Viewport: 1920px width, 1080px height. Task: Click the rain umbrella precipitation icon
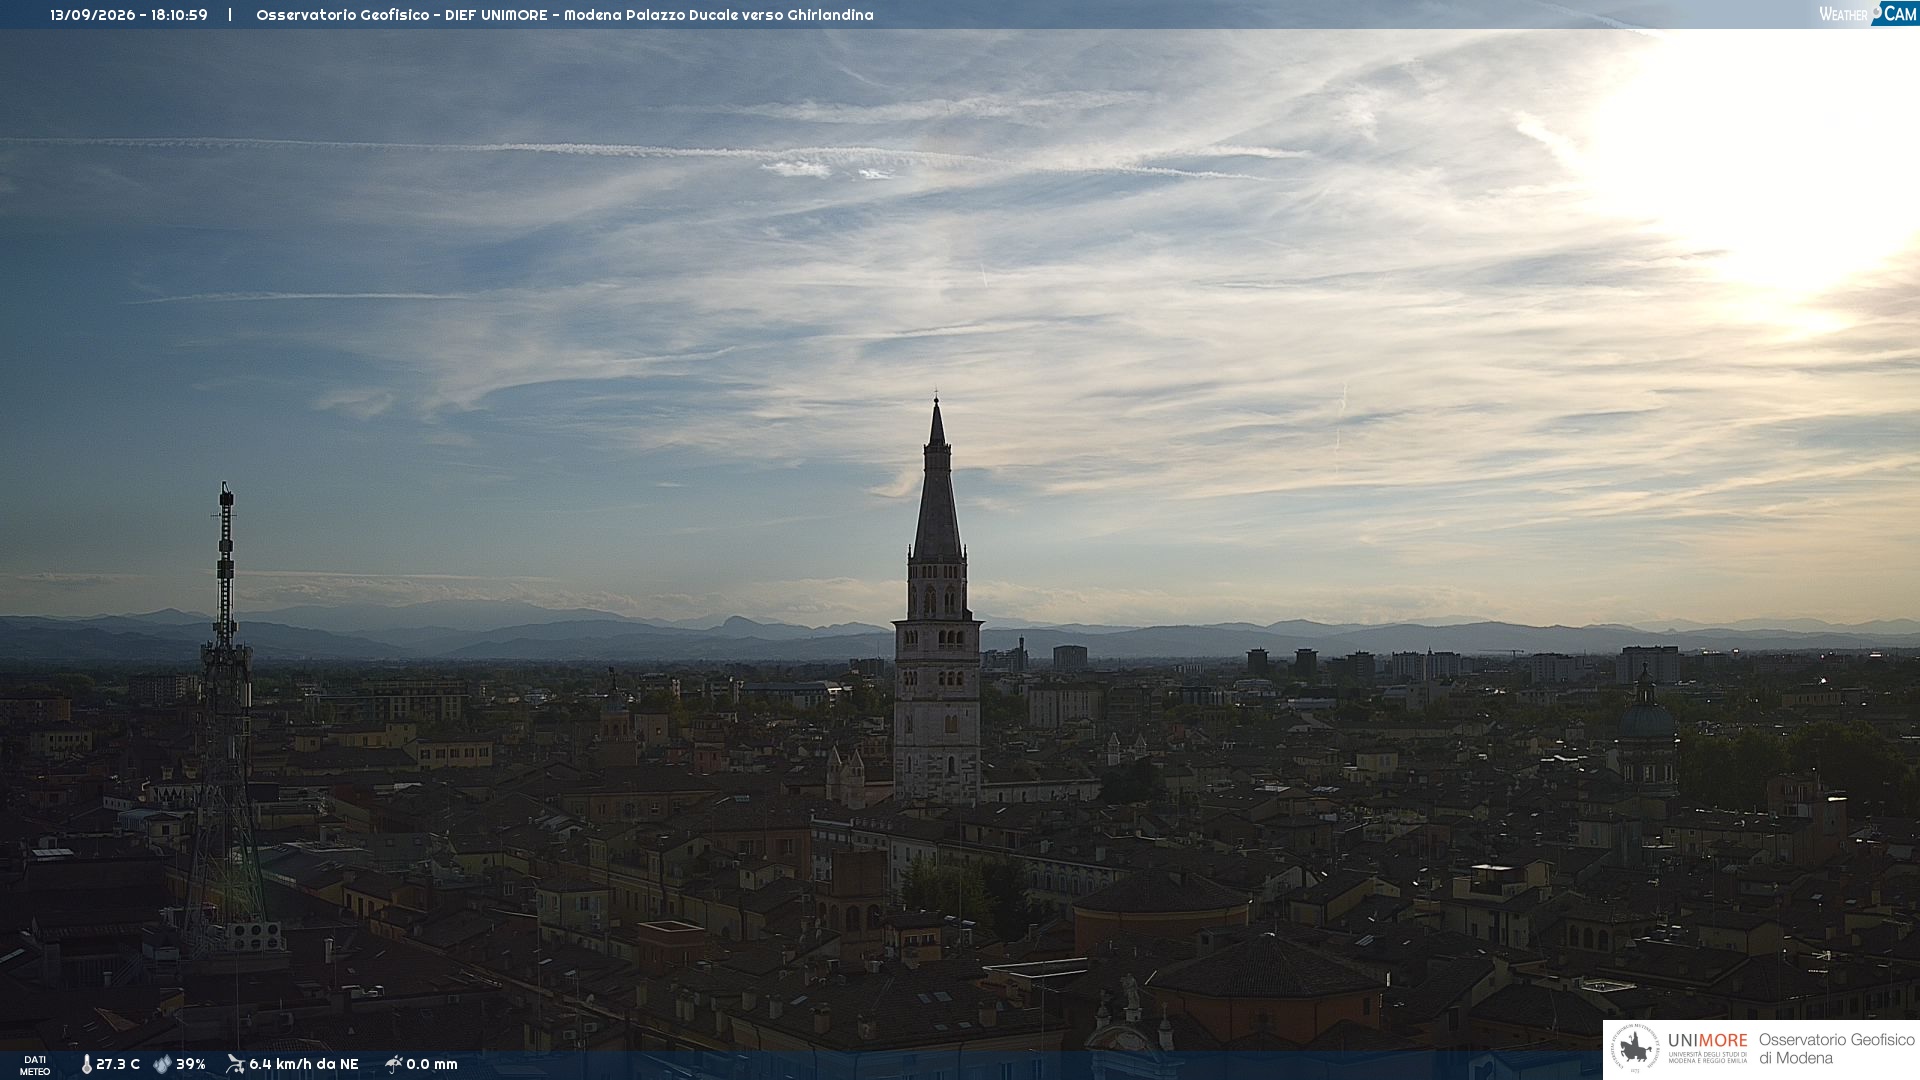[394, 1064]
